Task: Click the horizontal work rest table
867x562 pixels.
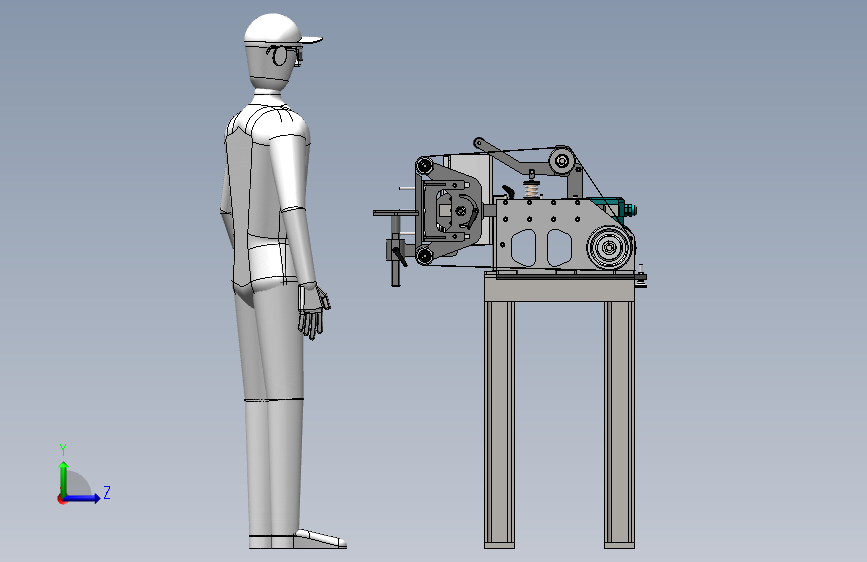Action: [x=395, y=213]
